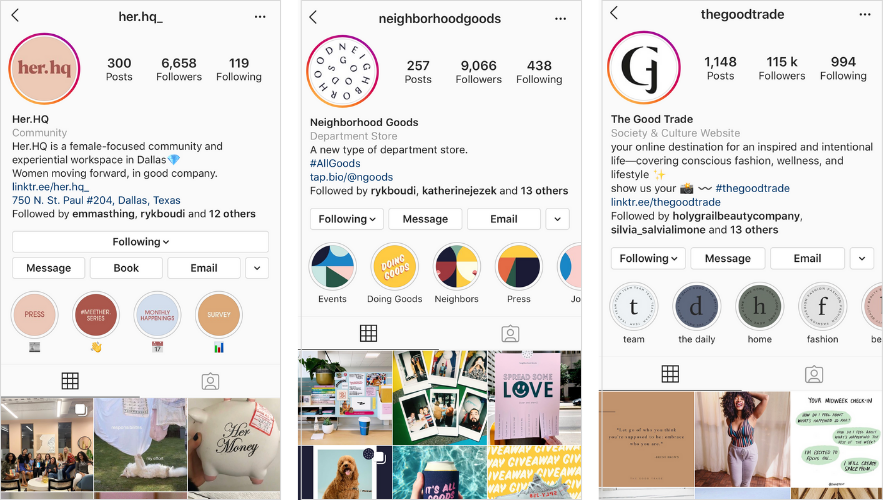The width and height of the screenshot is (883, 500).
Task: Tap the Book button on her.hq_
Action: click(x=126, y=268)
